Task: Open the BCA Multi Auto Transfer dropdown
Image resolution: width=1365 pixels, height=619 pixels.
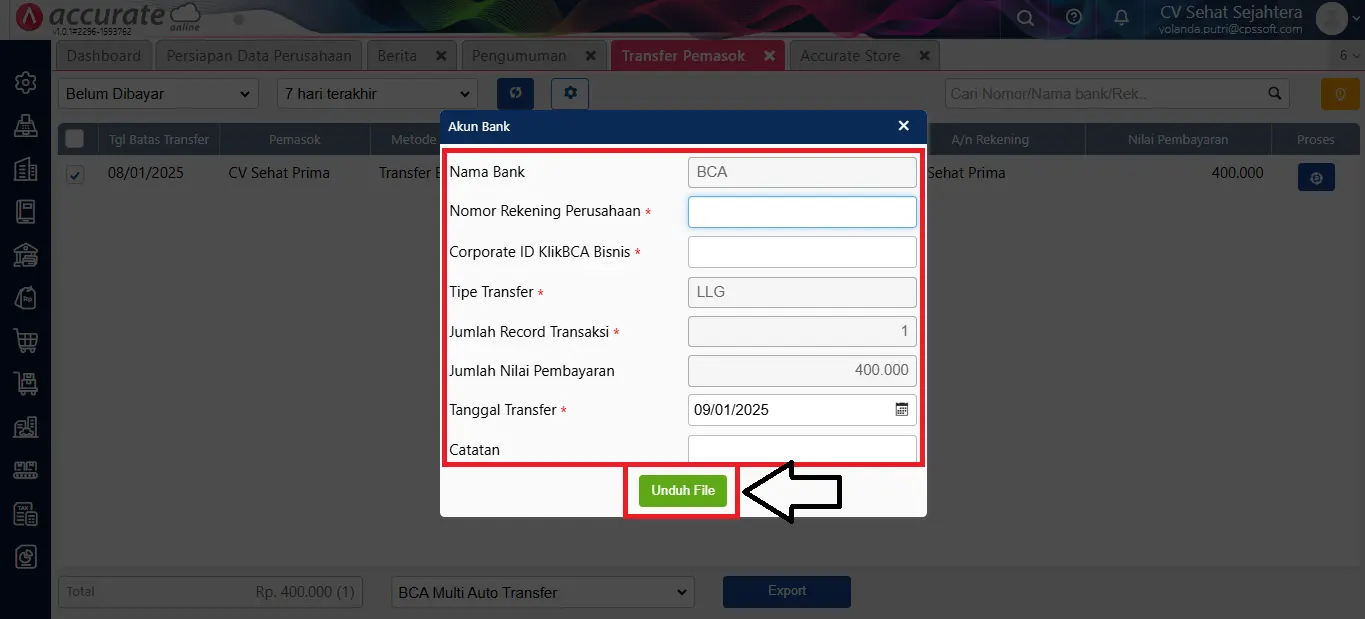Action: point(543,592)
